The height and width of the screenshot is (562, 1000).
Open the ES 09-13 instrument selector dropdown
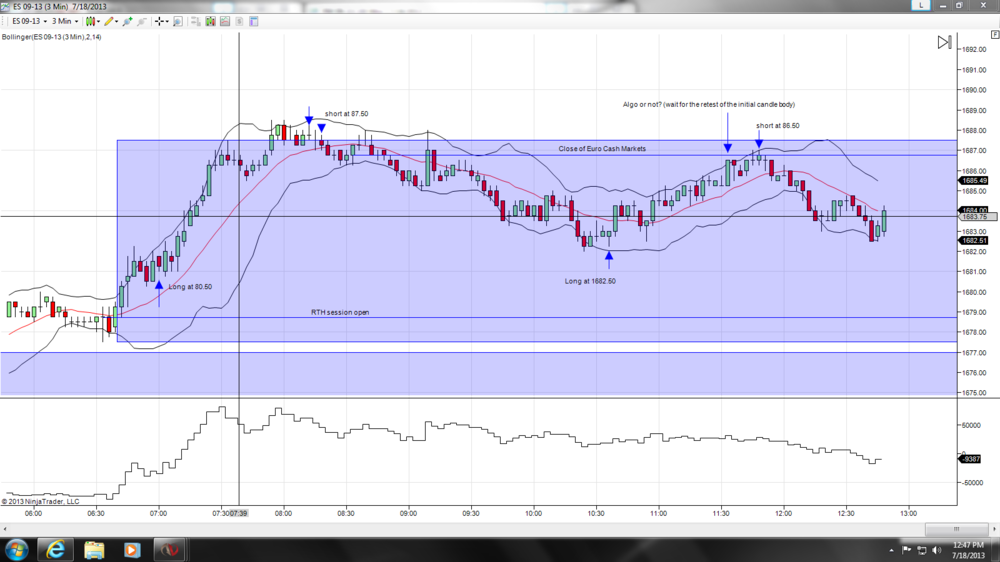click(29, 21)
